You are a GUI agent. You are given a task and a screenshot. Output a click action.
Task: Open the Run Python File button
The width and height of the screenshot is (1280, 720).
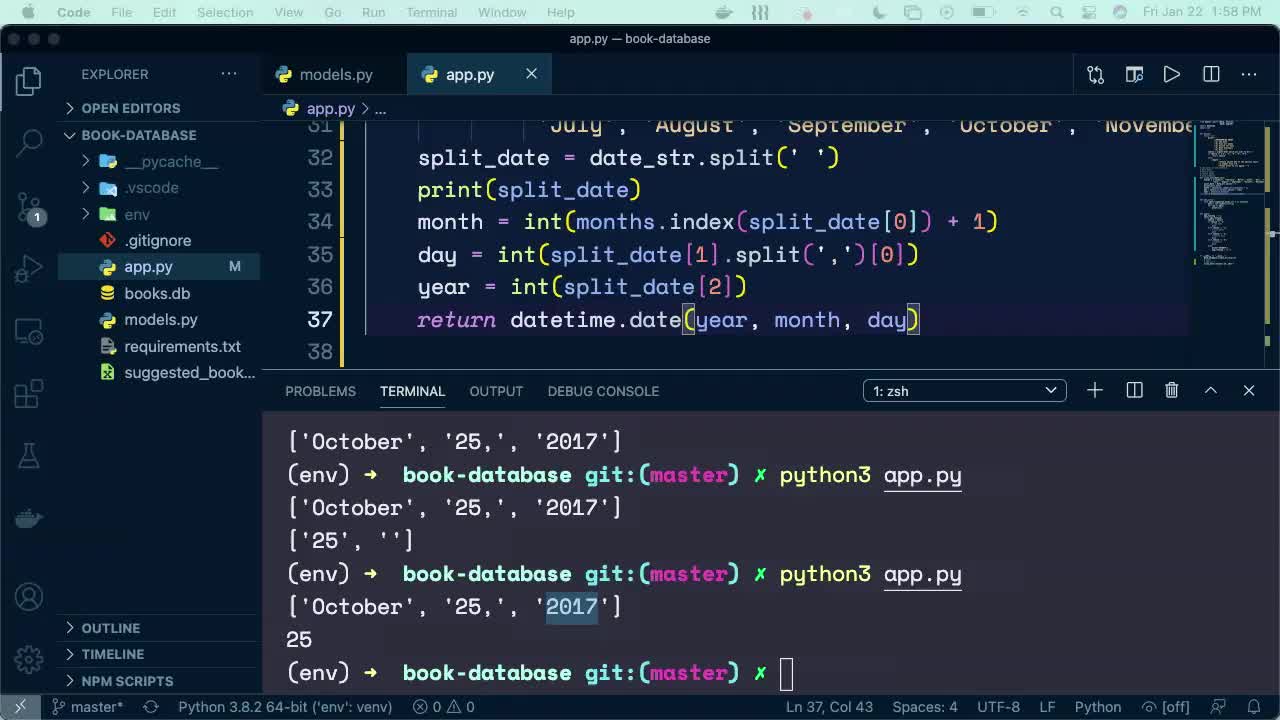(1171, 74)
